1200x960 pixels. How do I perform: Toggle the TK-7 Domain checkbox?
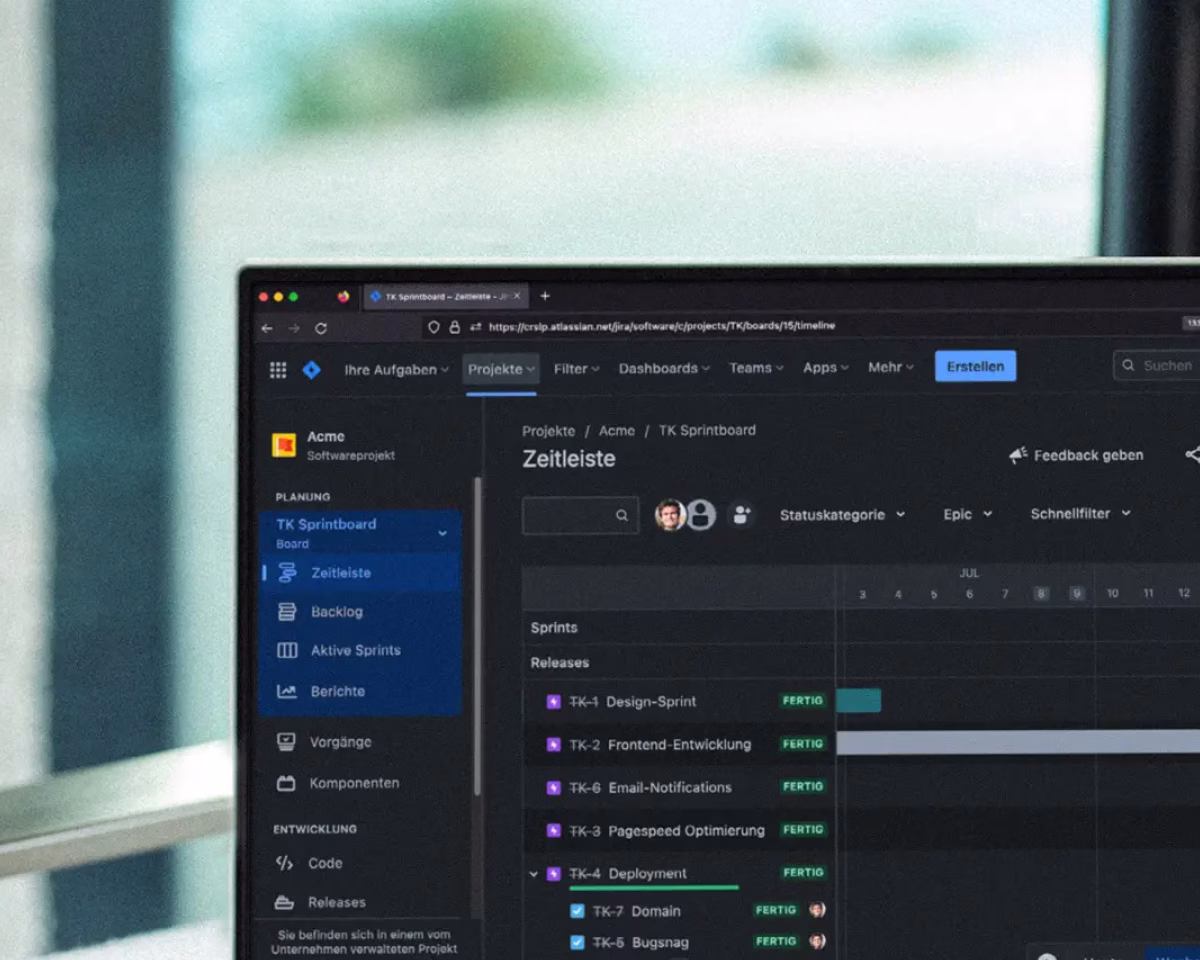577,911
